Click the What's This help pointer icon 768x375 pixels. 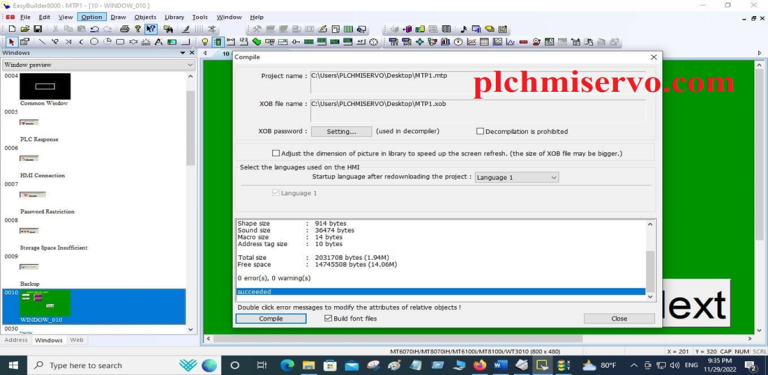[151, 29]
